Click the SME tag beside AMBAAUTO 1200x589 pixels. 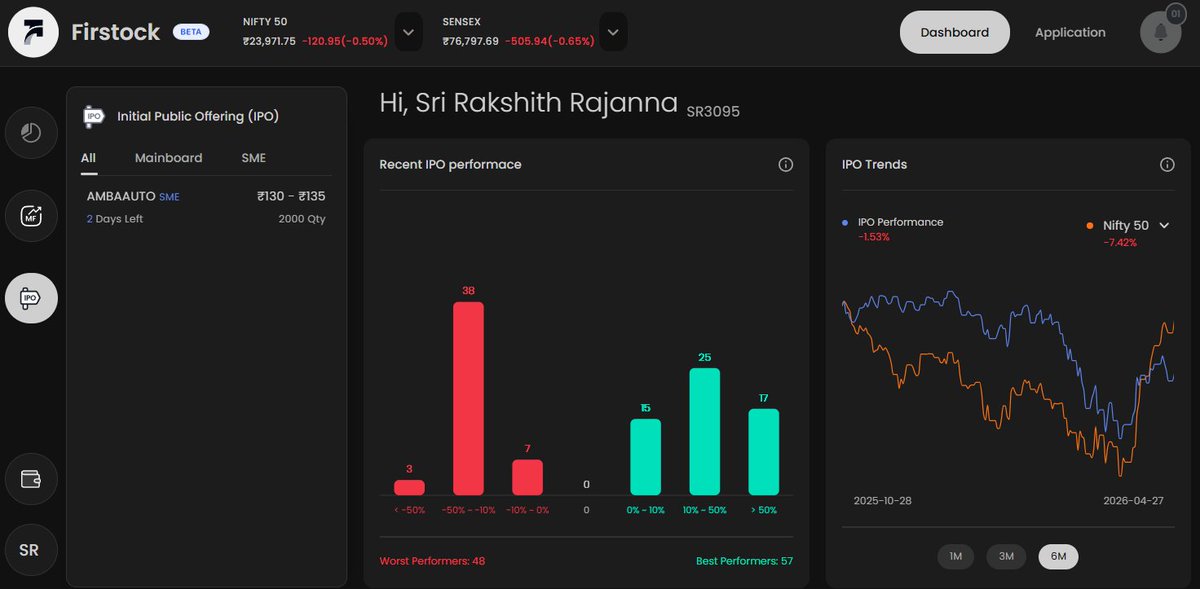tap(169, 197)
